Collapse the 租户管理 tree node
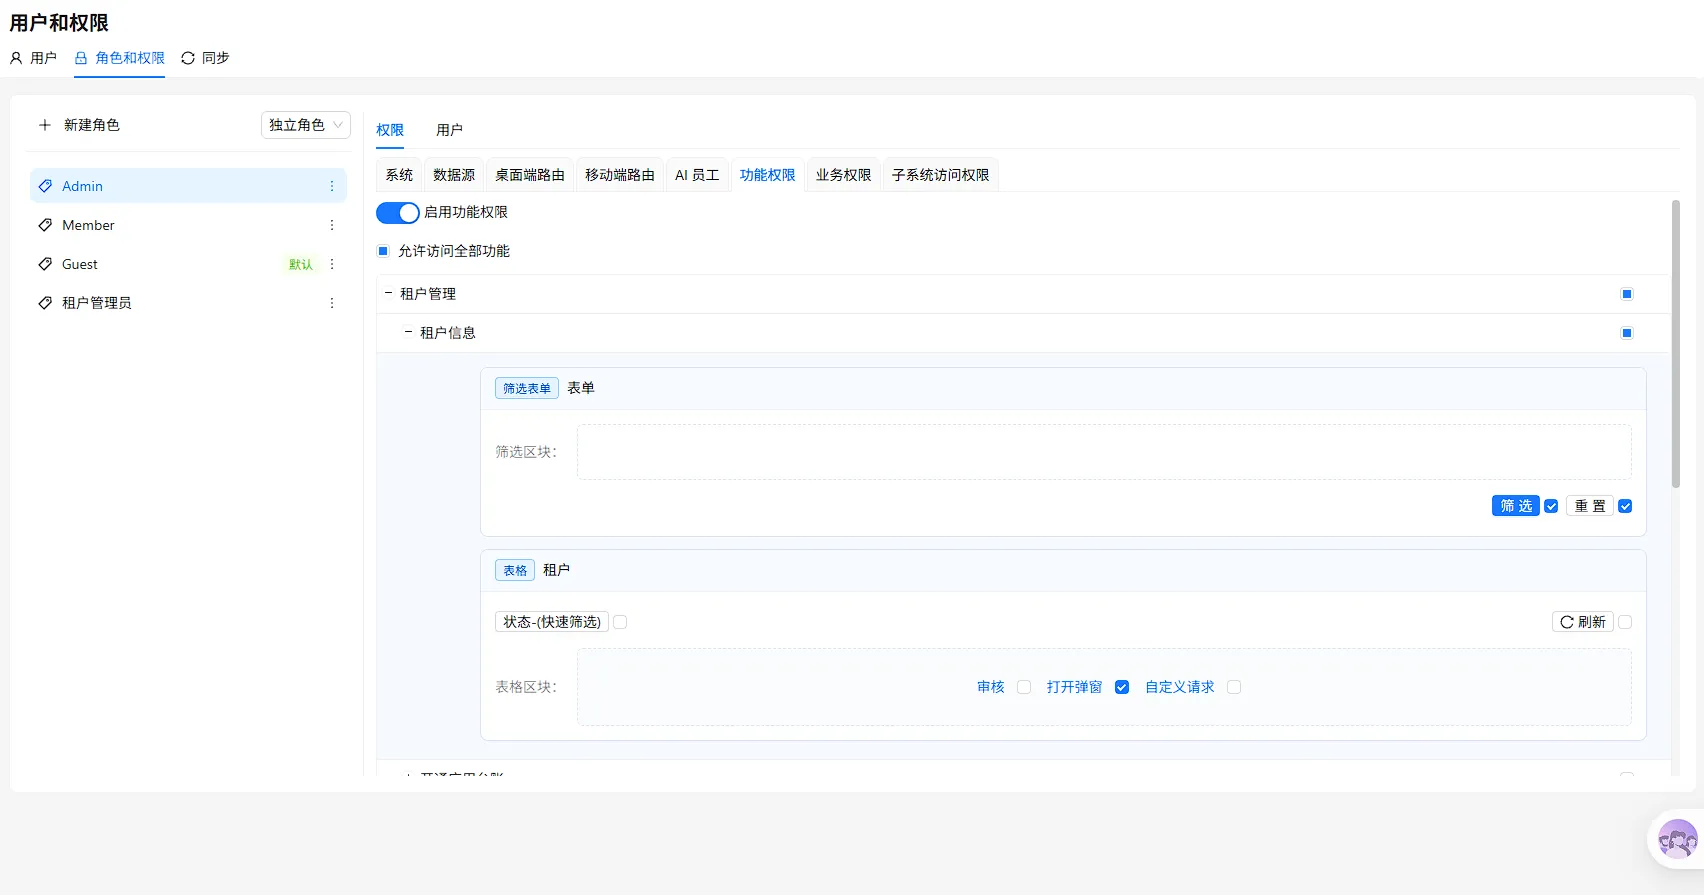Screen dimensions: 1704x895 tap(389, 293)
